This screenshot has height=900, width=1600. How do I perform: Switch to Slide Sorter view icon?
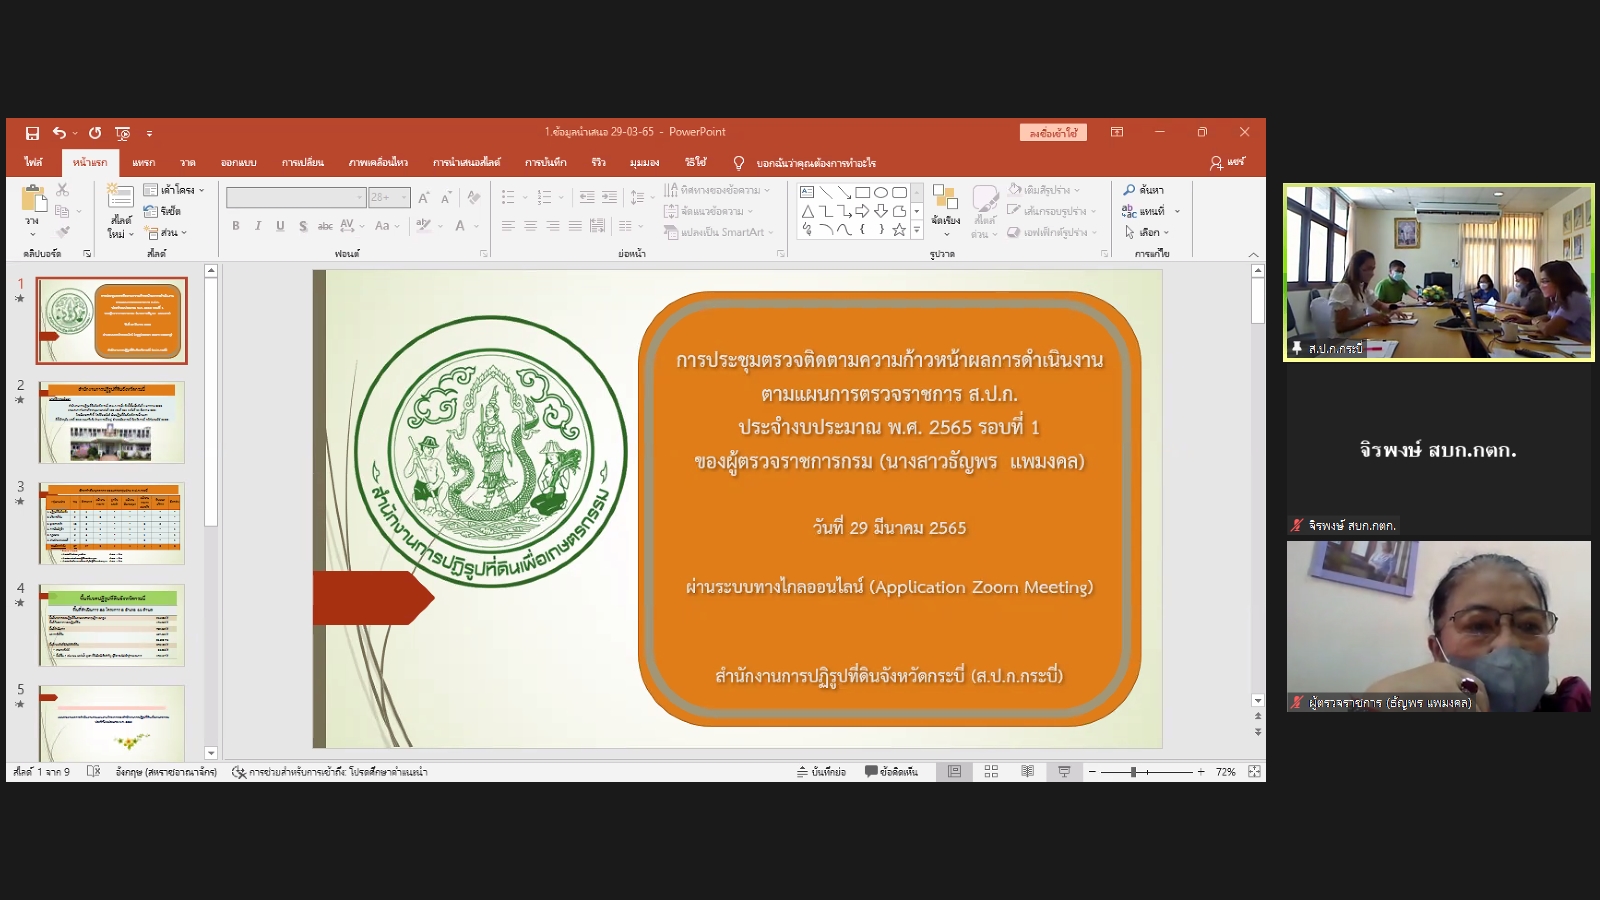click(991, 772)
